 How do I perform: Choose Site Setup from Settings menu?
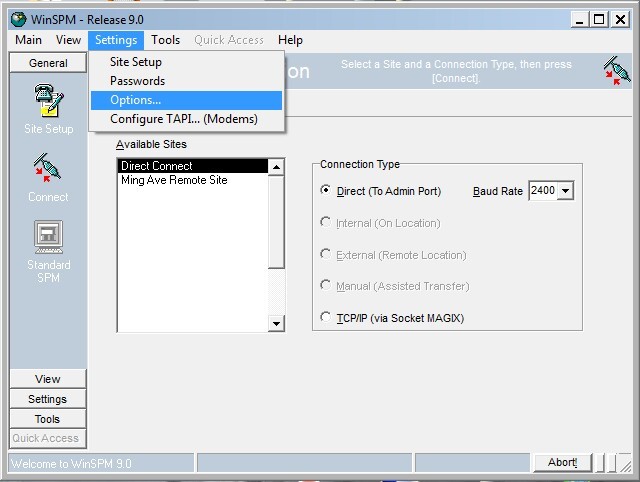click(187, 62)
